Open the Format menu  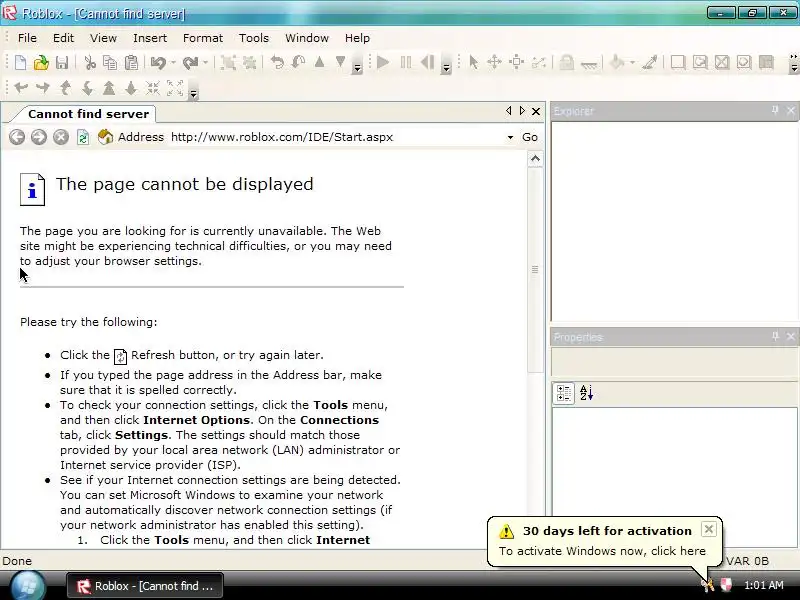pos(203,38)
